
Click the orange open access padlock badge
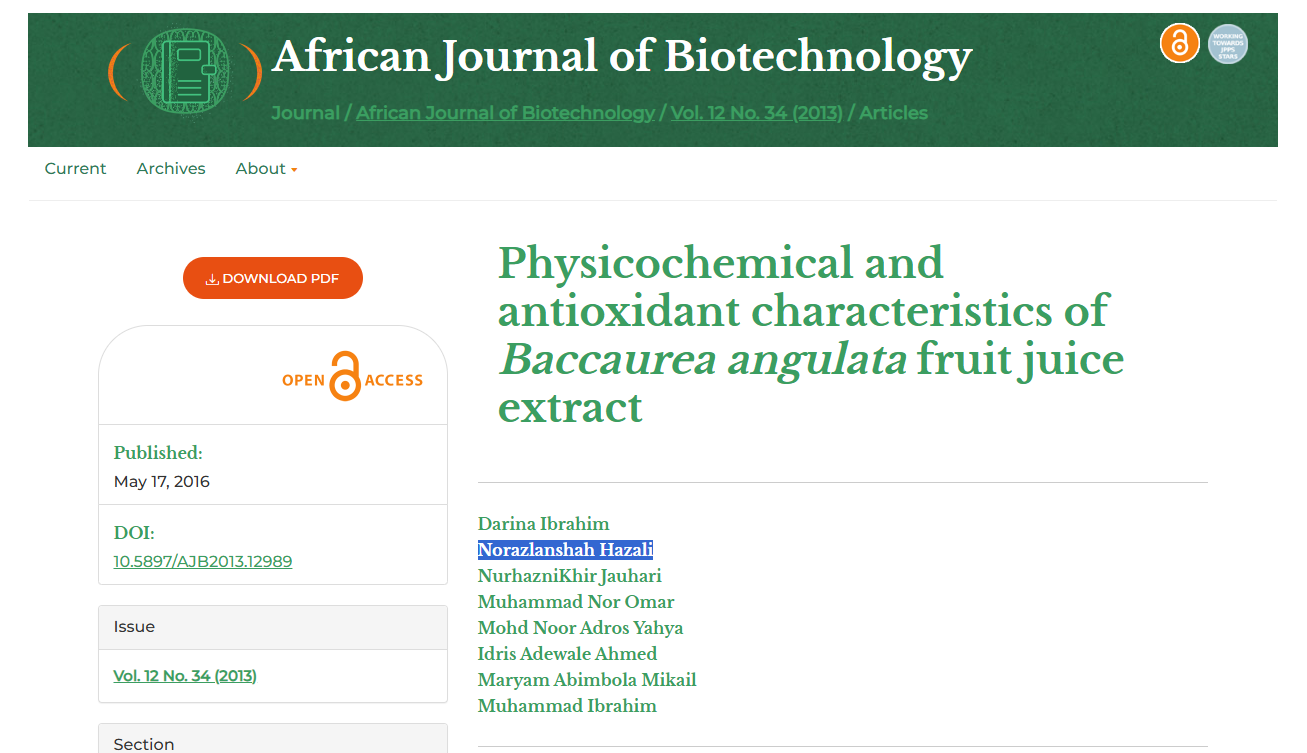coord(1180,44)
